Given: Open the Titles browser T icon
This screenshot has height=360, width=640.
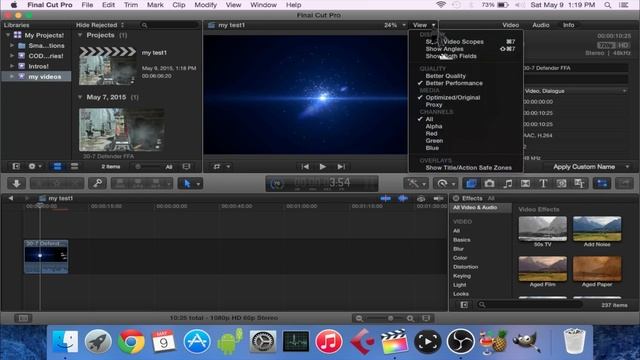Looking at the screenshot, I should coord(543,184).
